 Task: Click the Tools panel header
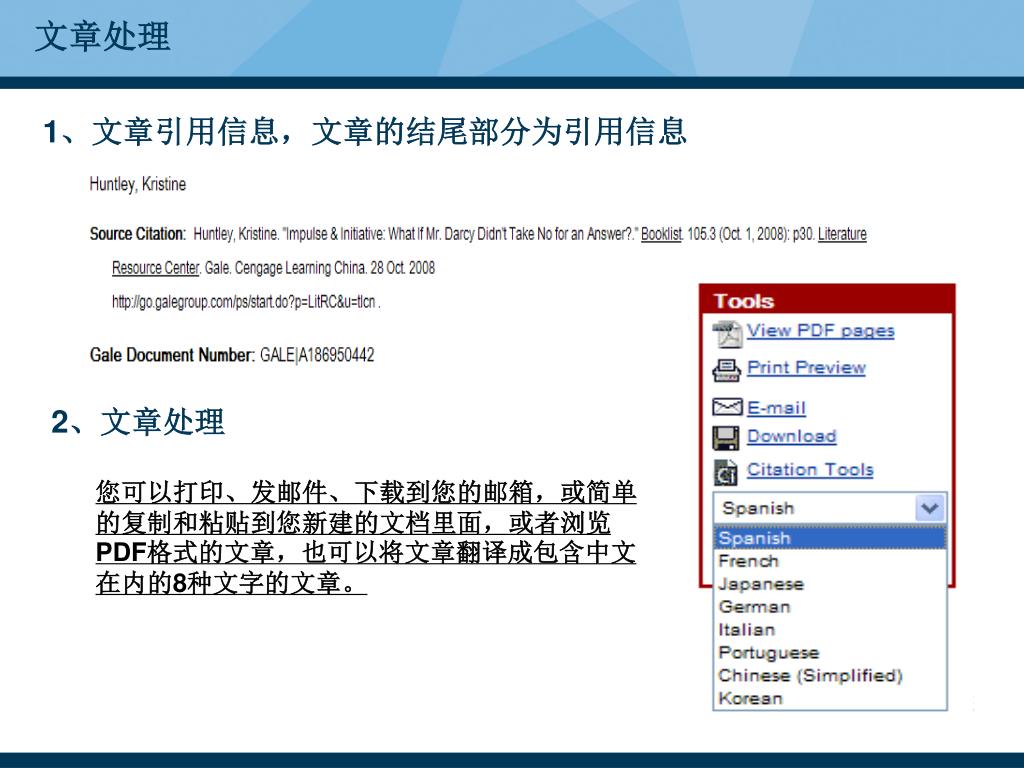pos(827,301)
